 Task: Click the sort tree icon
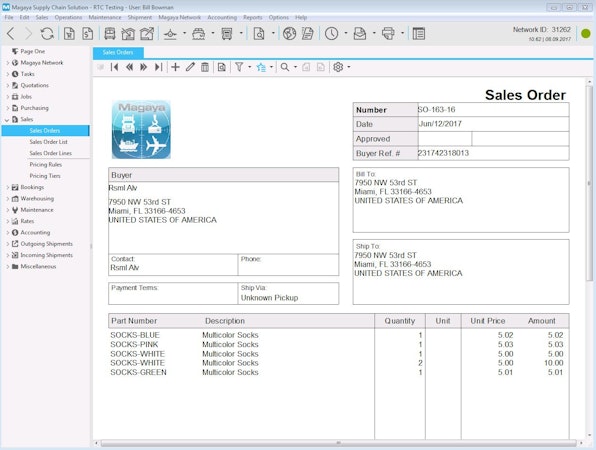261,67
